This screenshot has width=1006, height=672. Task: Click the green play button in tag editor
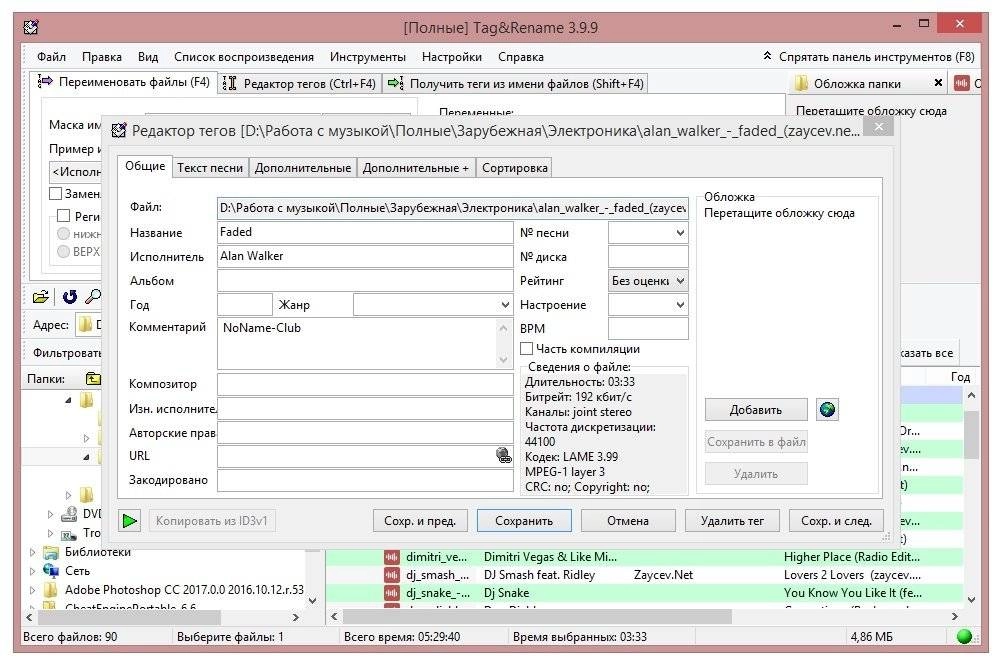pyautogui.click(x=129, y=521)
